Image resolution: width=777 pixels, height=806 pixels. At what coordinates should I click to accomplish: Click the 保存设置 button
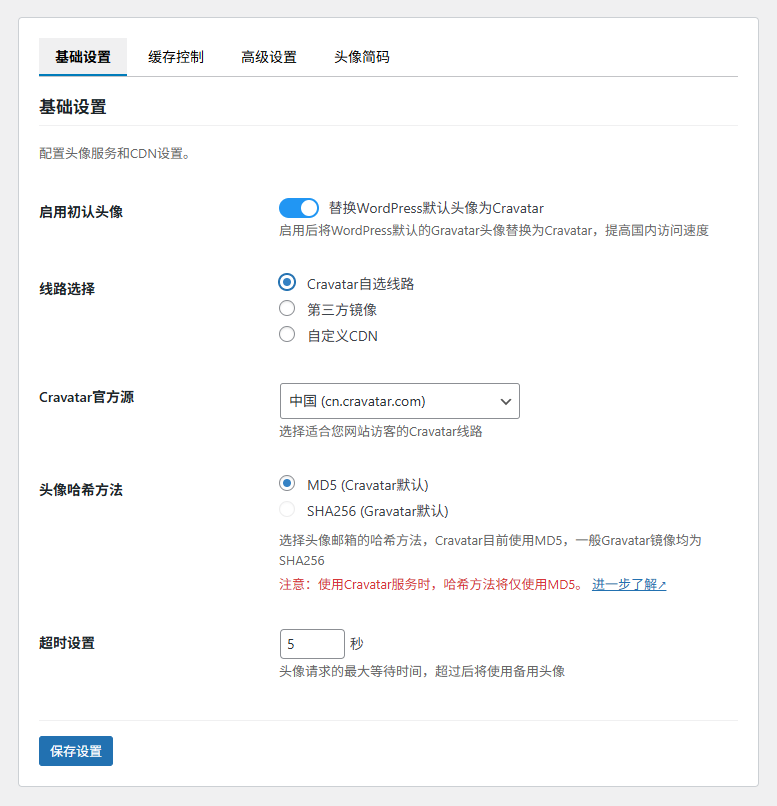coord(76,751)
